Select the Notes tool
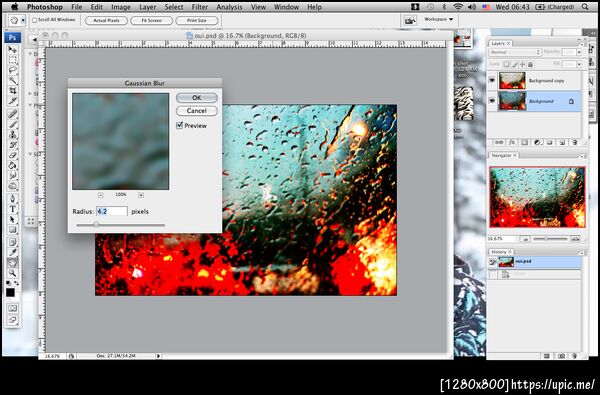 pyautogui.click(x=12, y=242)
